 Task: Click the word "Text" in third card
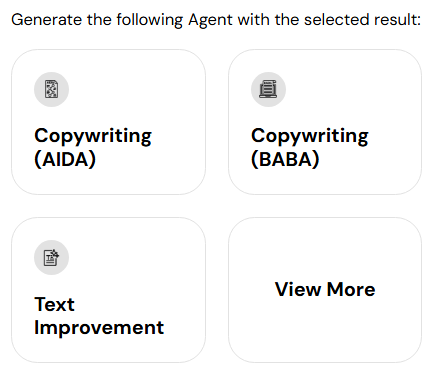pos(54,304)
